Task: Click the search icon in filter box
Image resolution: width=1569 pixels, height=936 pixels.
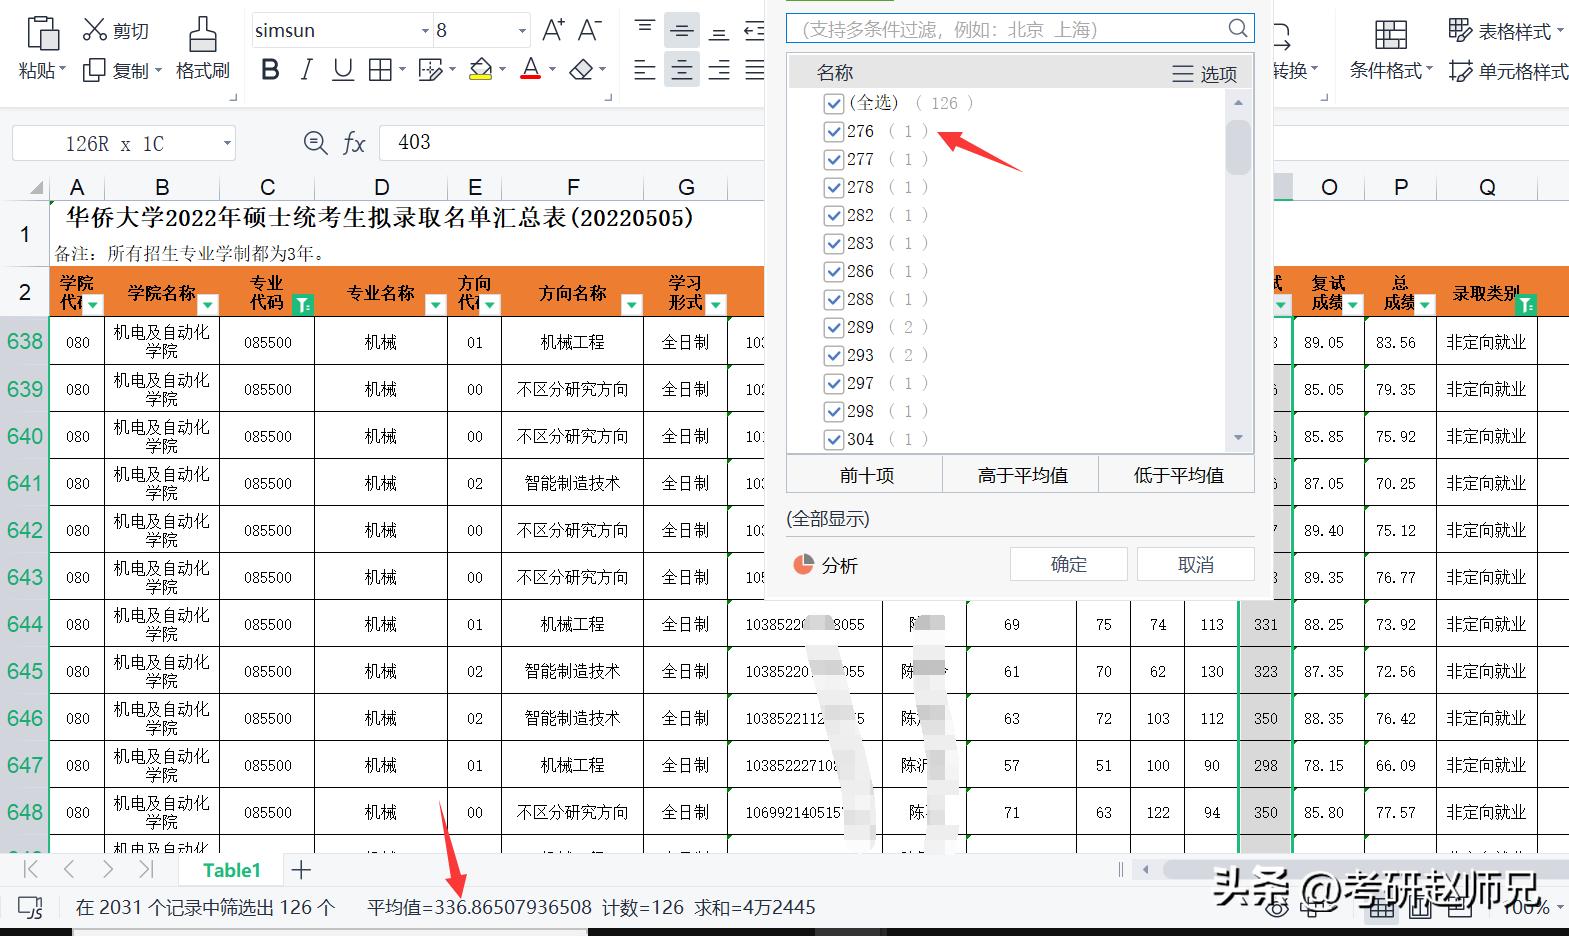Action: (x=1238, y=28)
